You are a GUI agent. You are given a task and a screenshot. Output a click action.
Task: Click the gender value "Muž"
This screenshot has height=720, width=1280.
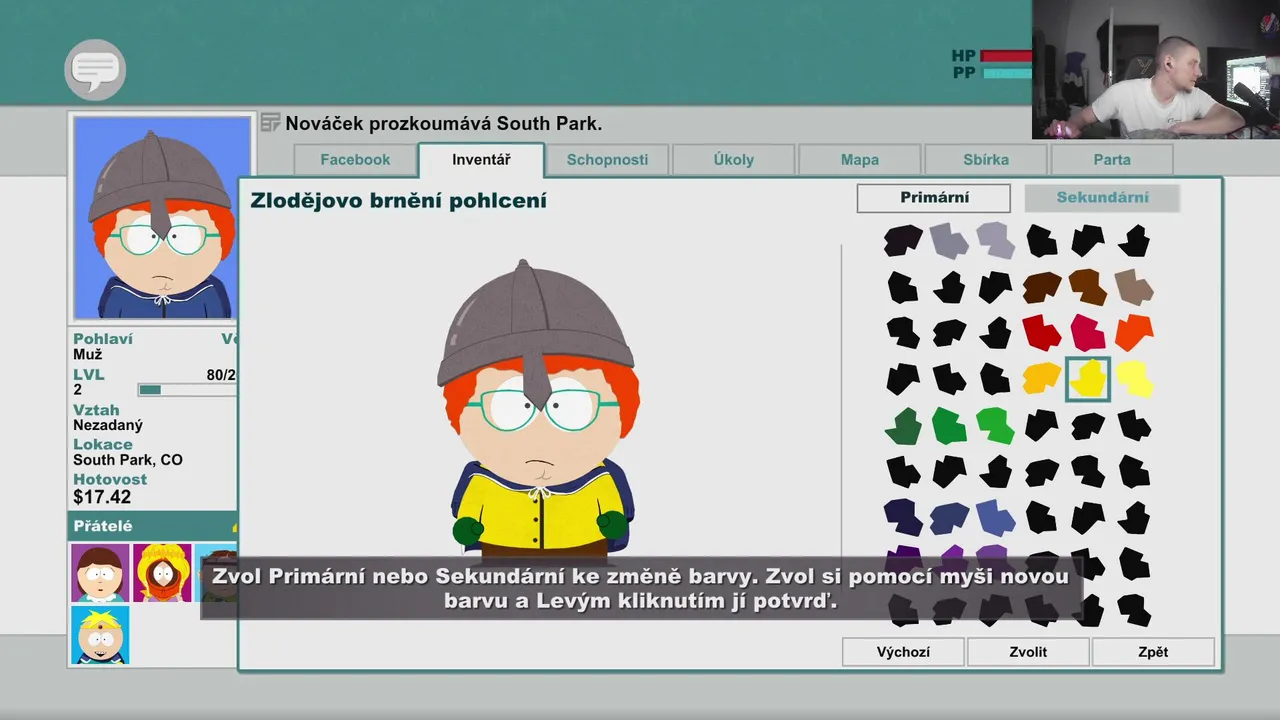coord(88,355)
